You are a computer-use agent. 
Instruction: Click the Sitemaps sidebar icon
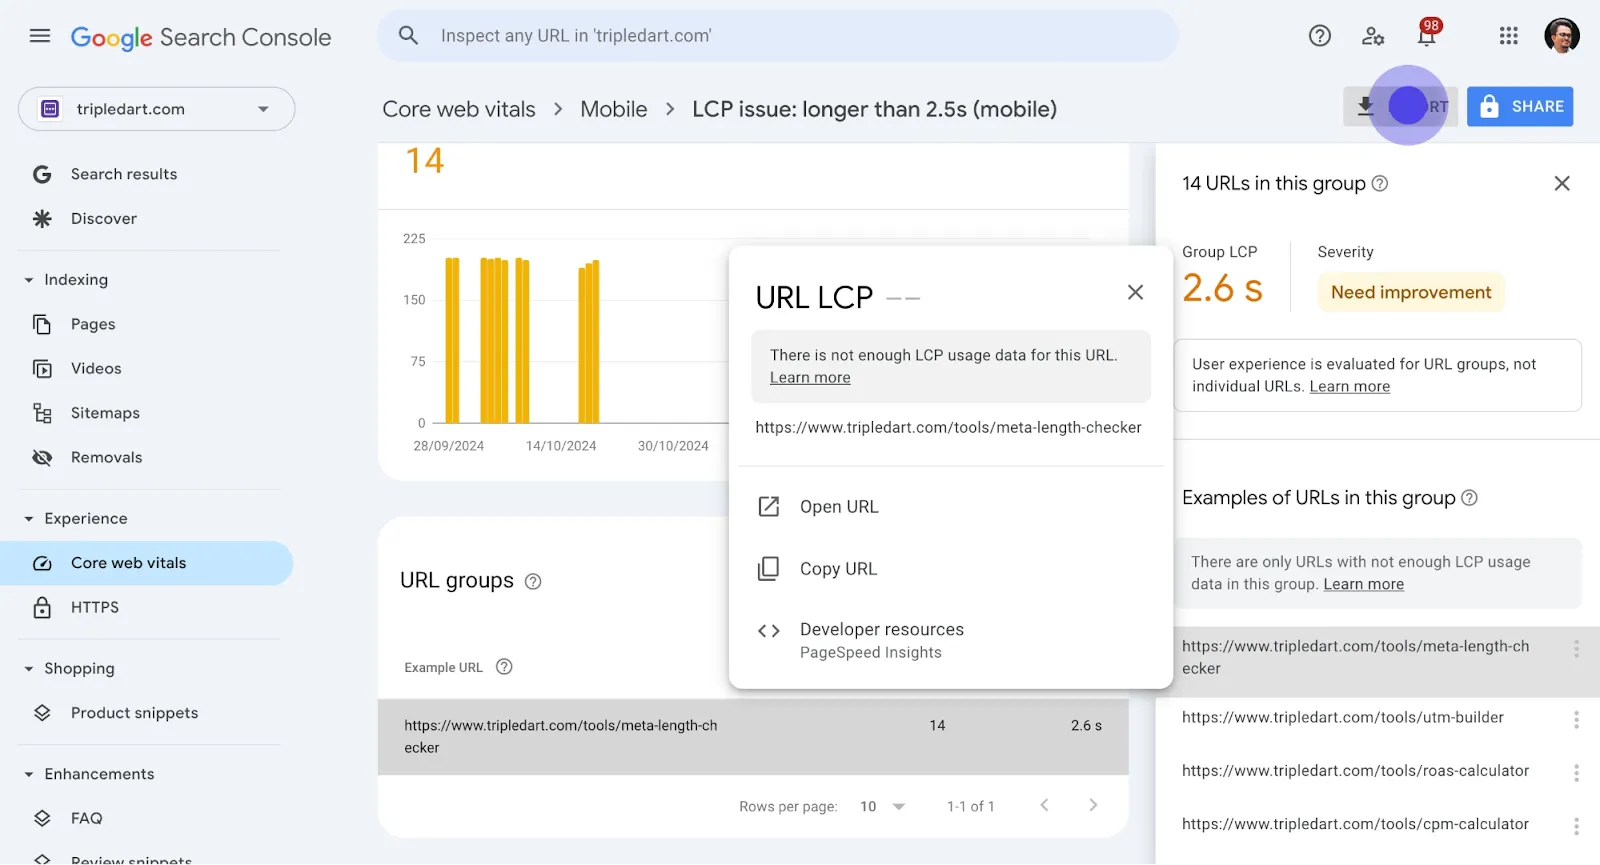pyautogui.click(x=42, y=413)
